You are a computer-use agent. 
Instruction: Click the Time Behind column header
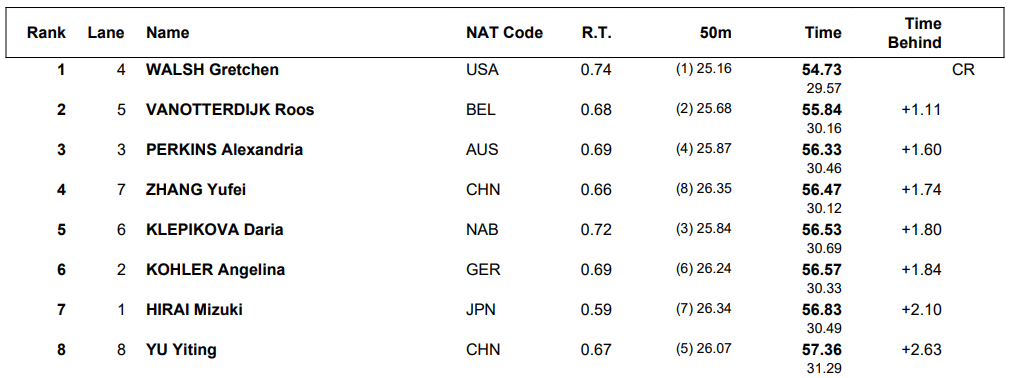point(915,34)
